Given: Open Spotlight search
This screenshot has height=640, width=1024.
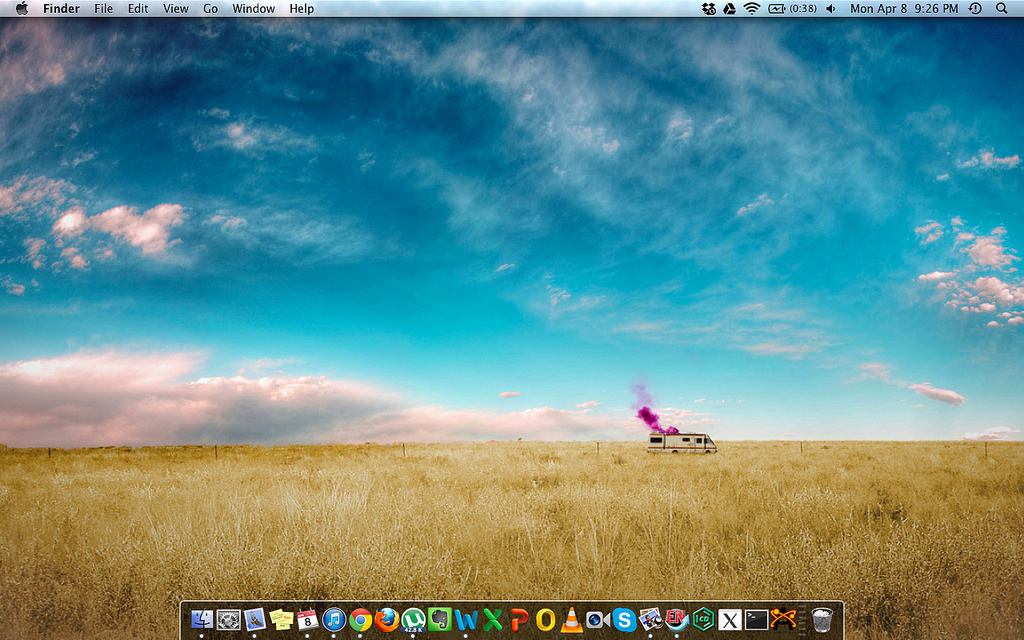Looking at the screenshot, I should pos(1002,8).
